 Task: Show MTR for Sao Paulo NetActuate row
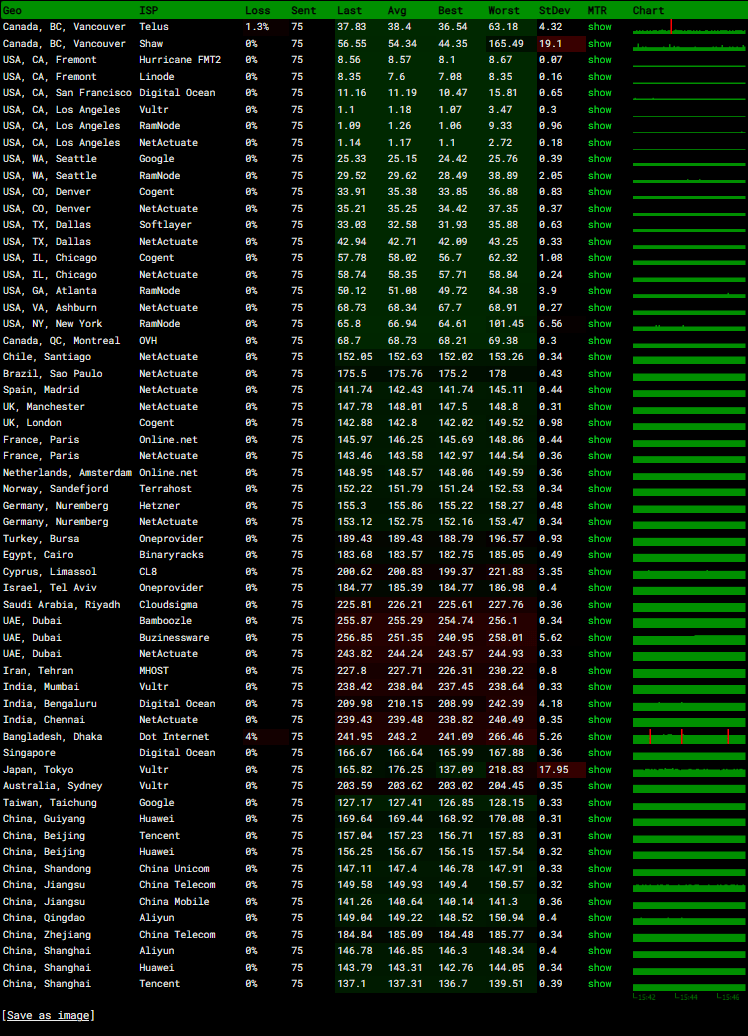[x=599, y=374]
